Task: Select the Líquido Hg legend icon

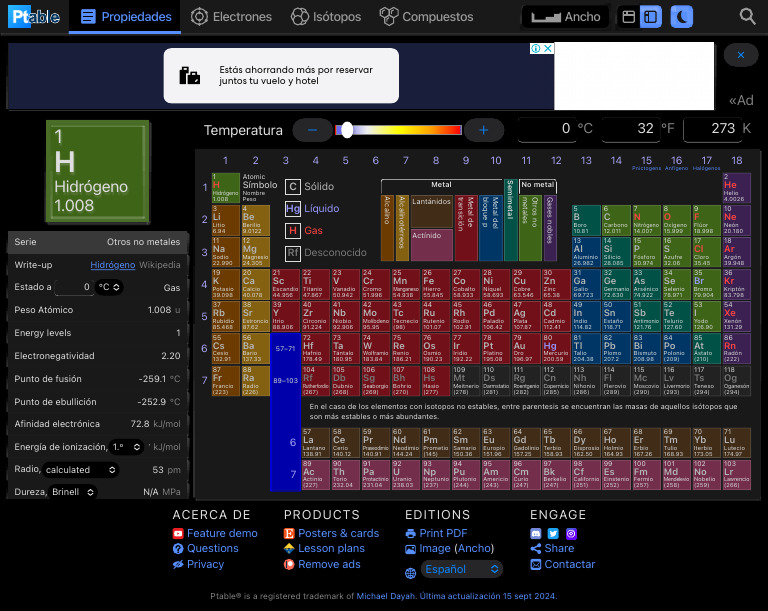Action: [x=292, y=209]
